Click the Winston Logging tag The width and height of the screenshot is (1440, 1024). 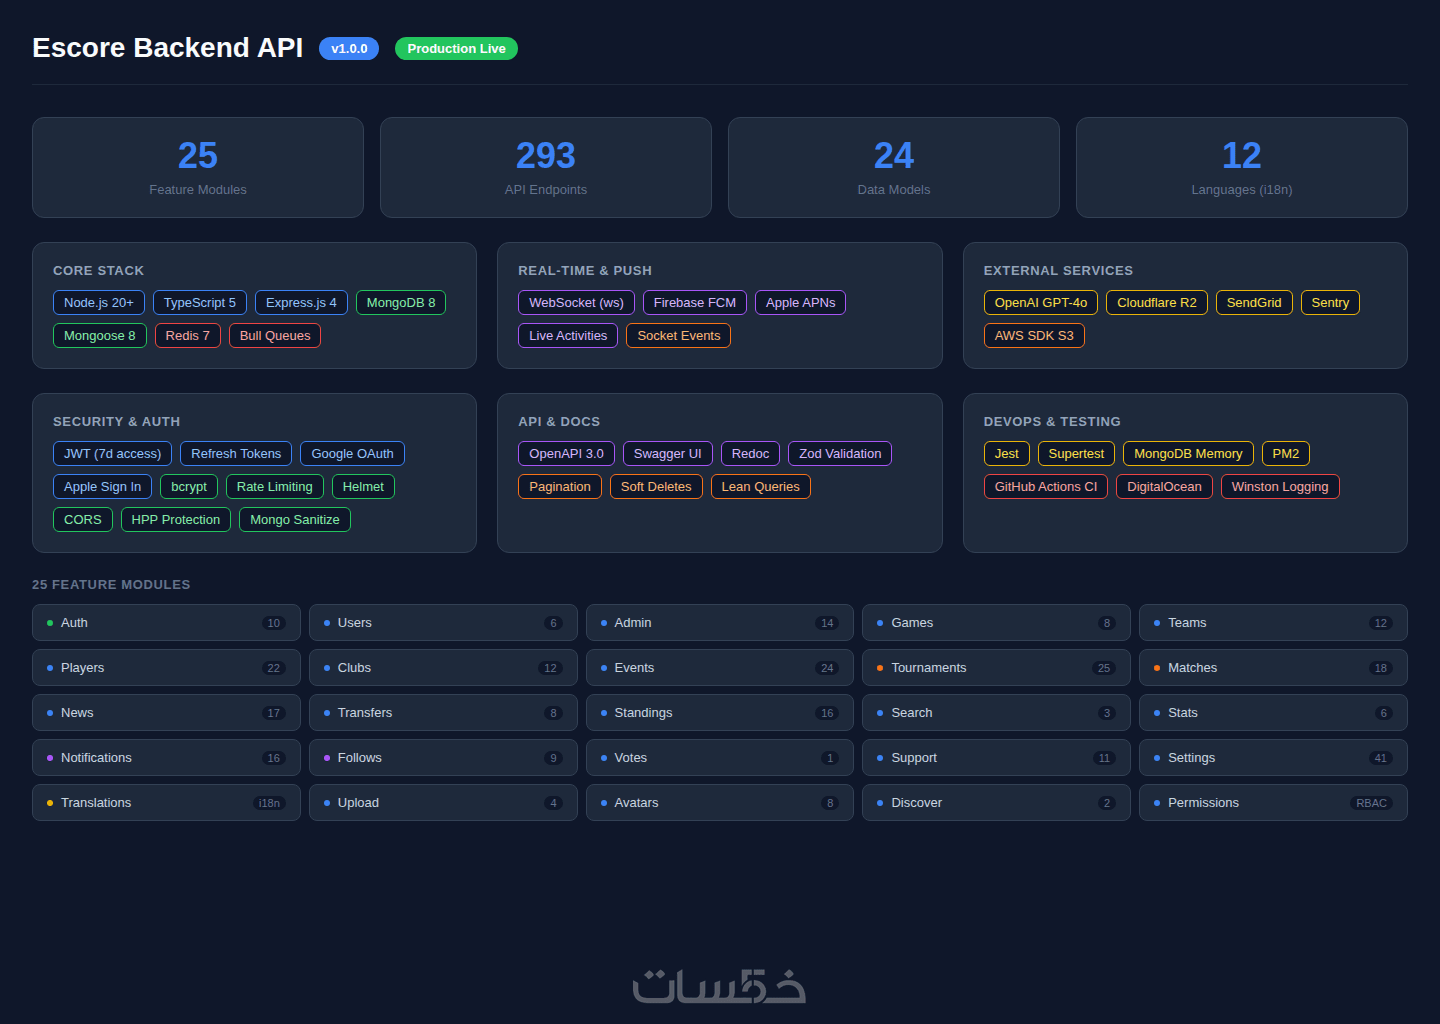(1280, 486)
